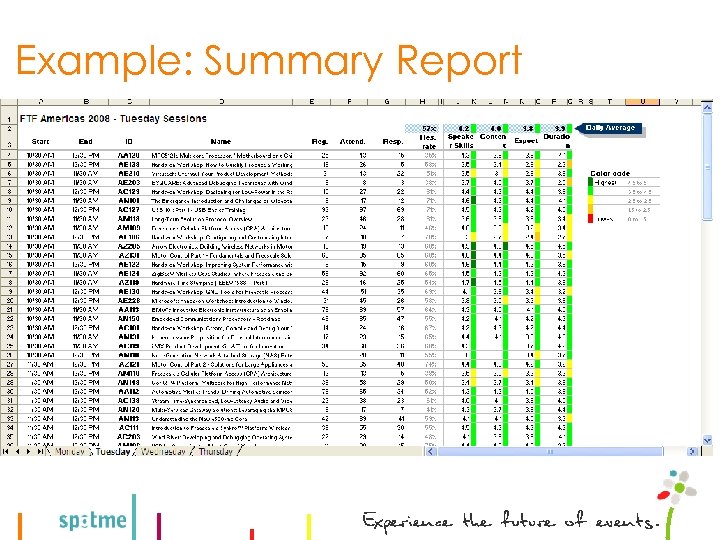The height and width of the screenshot is (540, 720).
Task: Click the "Reg." column heading cell
Action: tap(320, 141)
